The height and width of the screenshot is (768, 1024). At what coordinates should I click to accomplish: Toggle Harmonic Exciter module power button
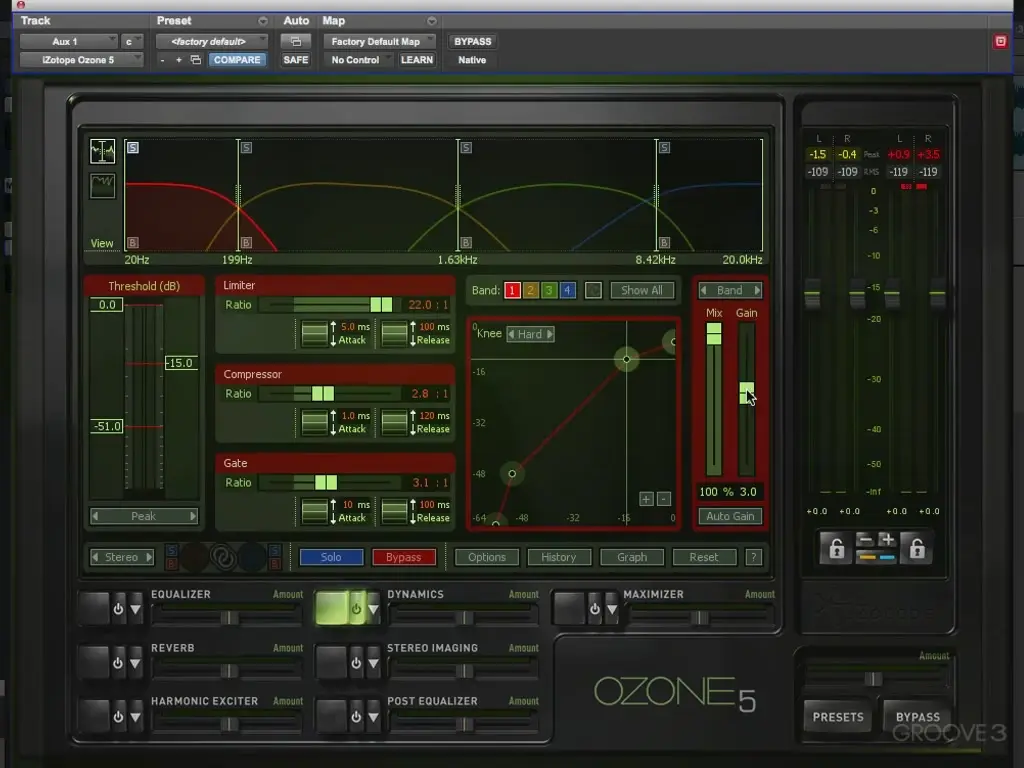pyautogui.click(x=118, y=716)
